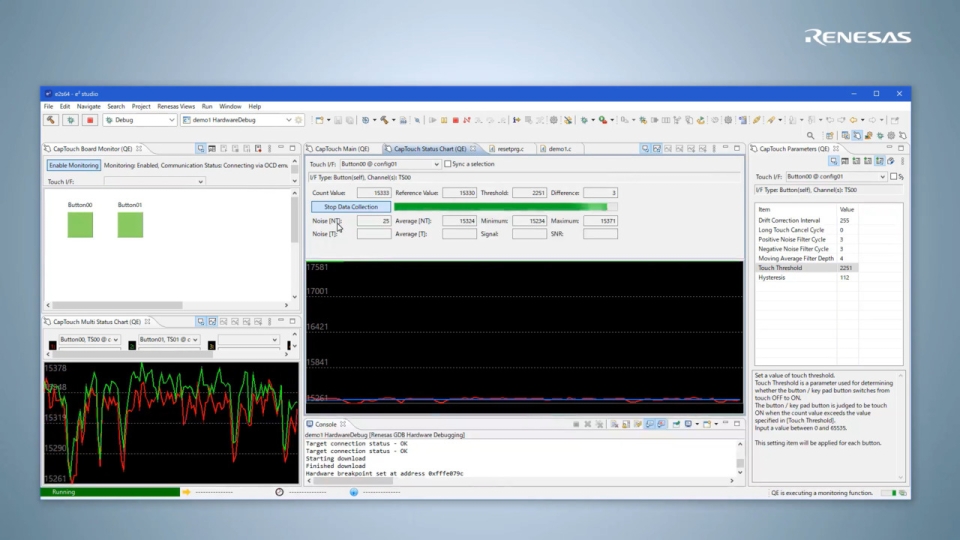Click last round icon in CapTouch Parameters toolbar
Viewport: 960px width, 540px height.
click(891, 161)
